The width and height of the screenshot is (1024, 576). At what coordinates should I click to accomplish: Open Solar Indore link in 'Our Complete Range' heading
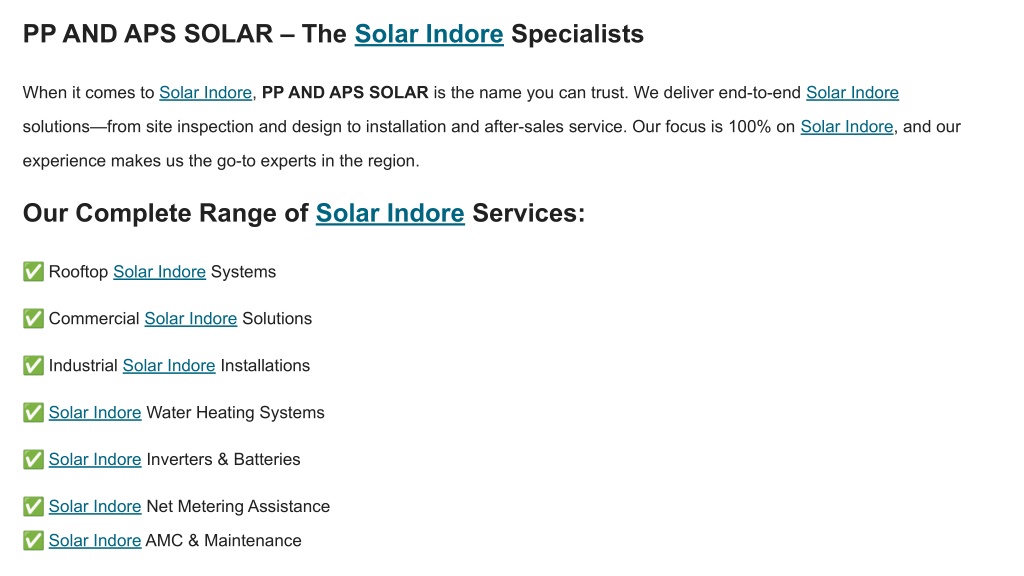click(x=390, y=213)
